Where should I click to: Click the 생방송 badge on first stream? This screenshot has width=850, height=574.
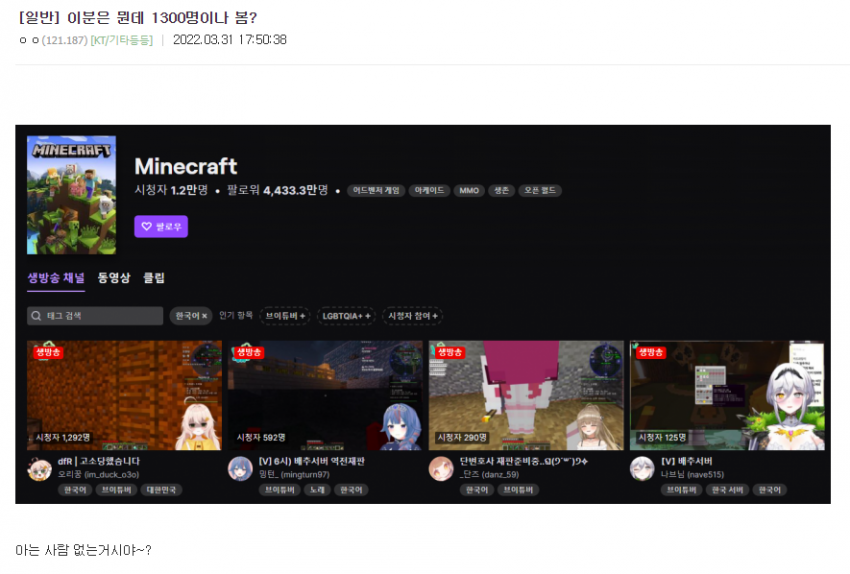(x=48, y=352)
